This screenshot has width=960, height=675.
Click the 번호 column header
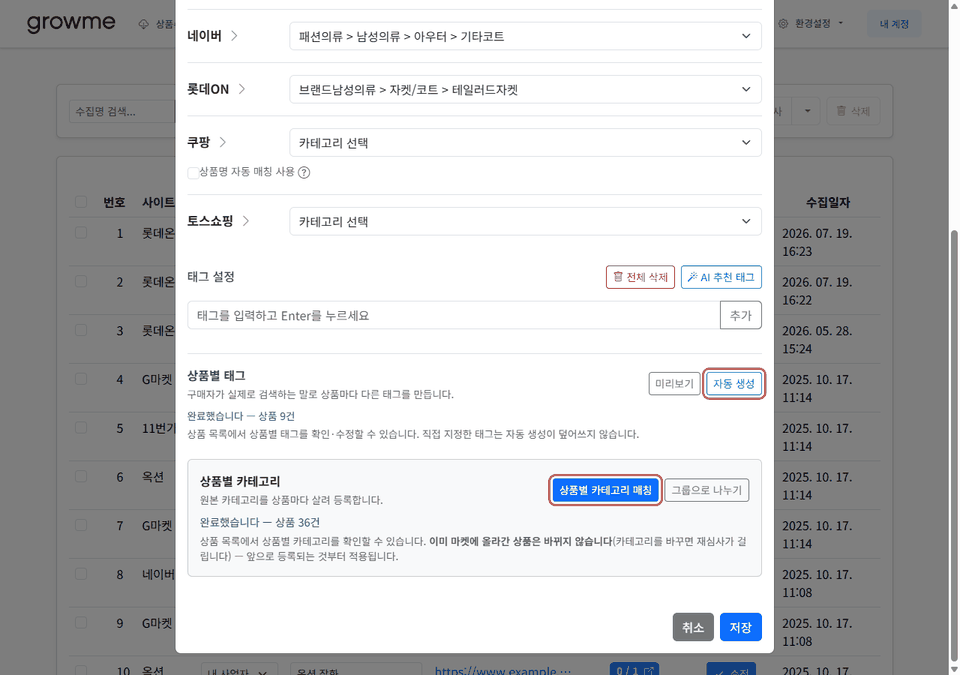[x=114, y=202]
